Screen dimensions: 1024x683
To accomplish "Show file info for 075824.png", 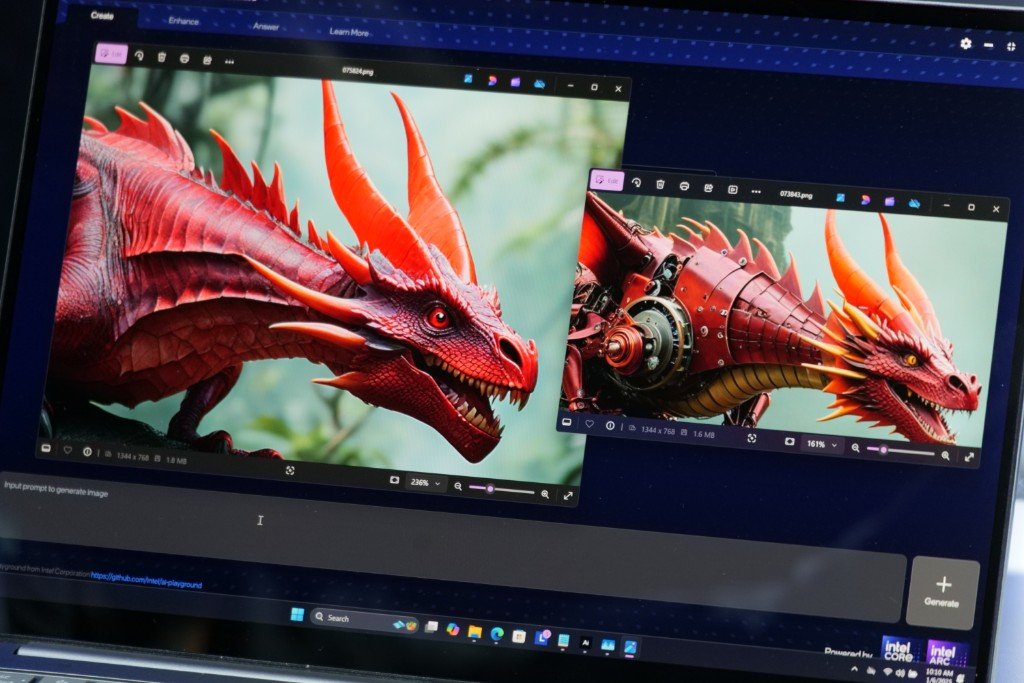I will coord(87,451).
